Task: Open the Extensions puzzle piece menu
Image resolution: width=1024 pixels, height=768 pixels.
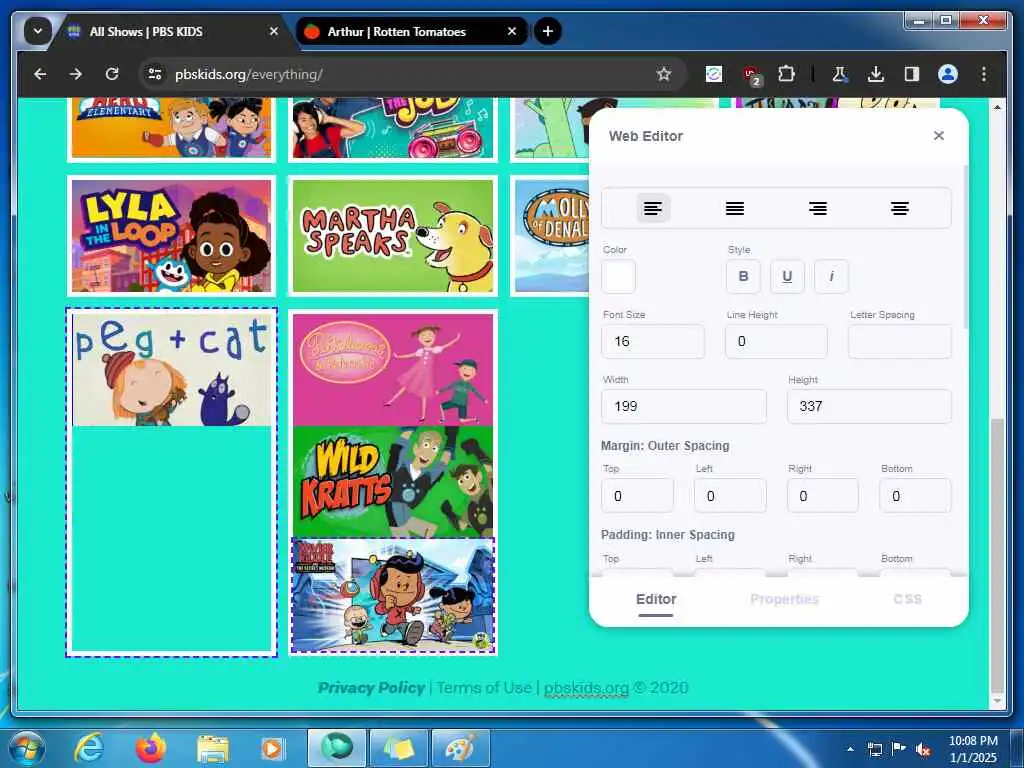Action: (786, 74)
